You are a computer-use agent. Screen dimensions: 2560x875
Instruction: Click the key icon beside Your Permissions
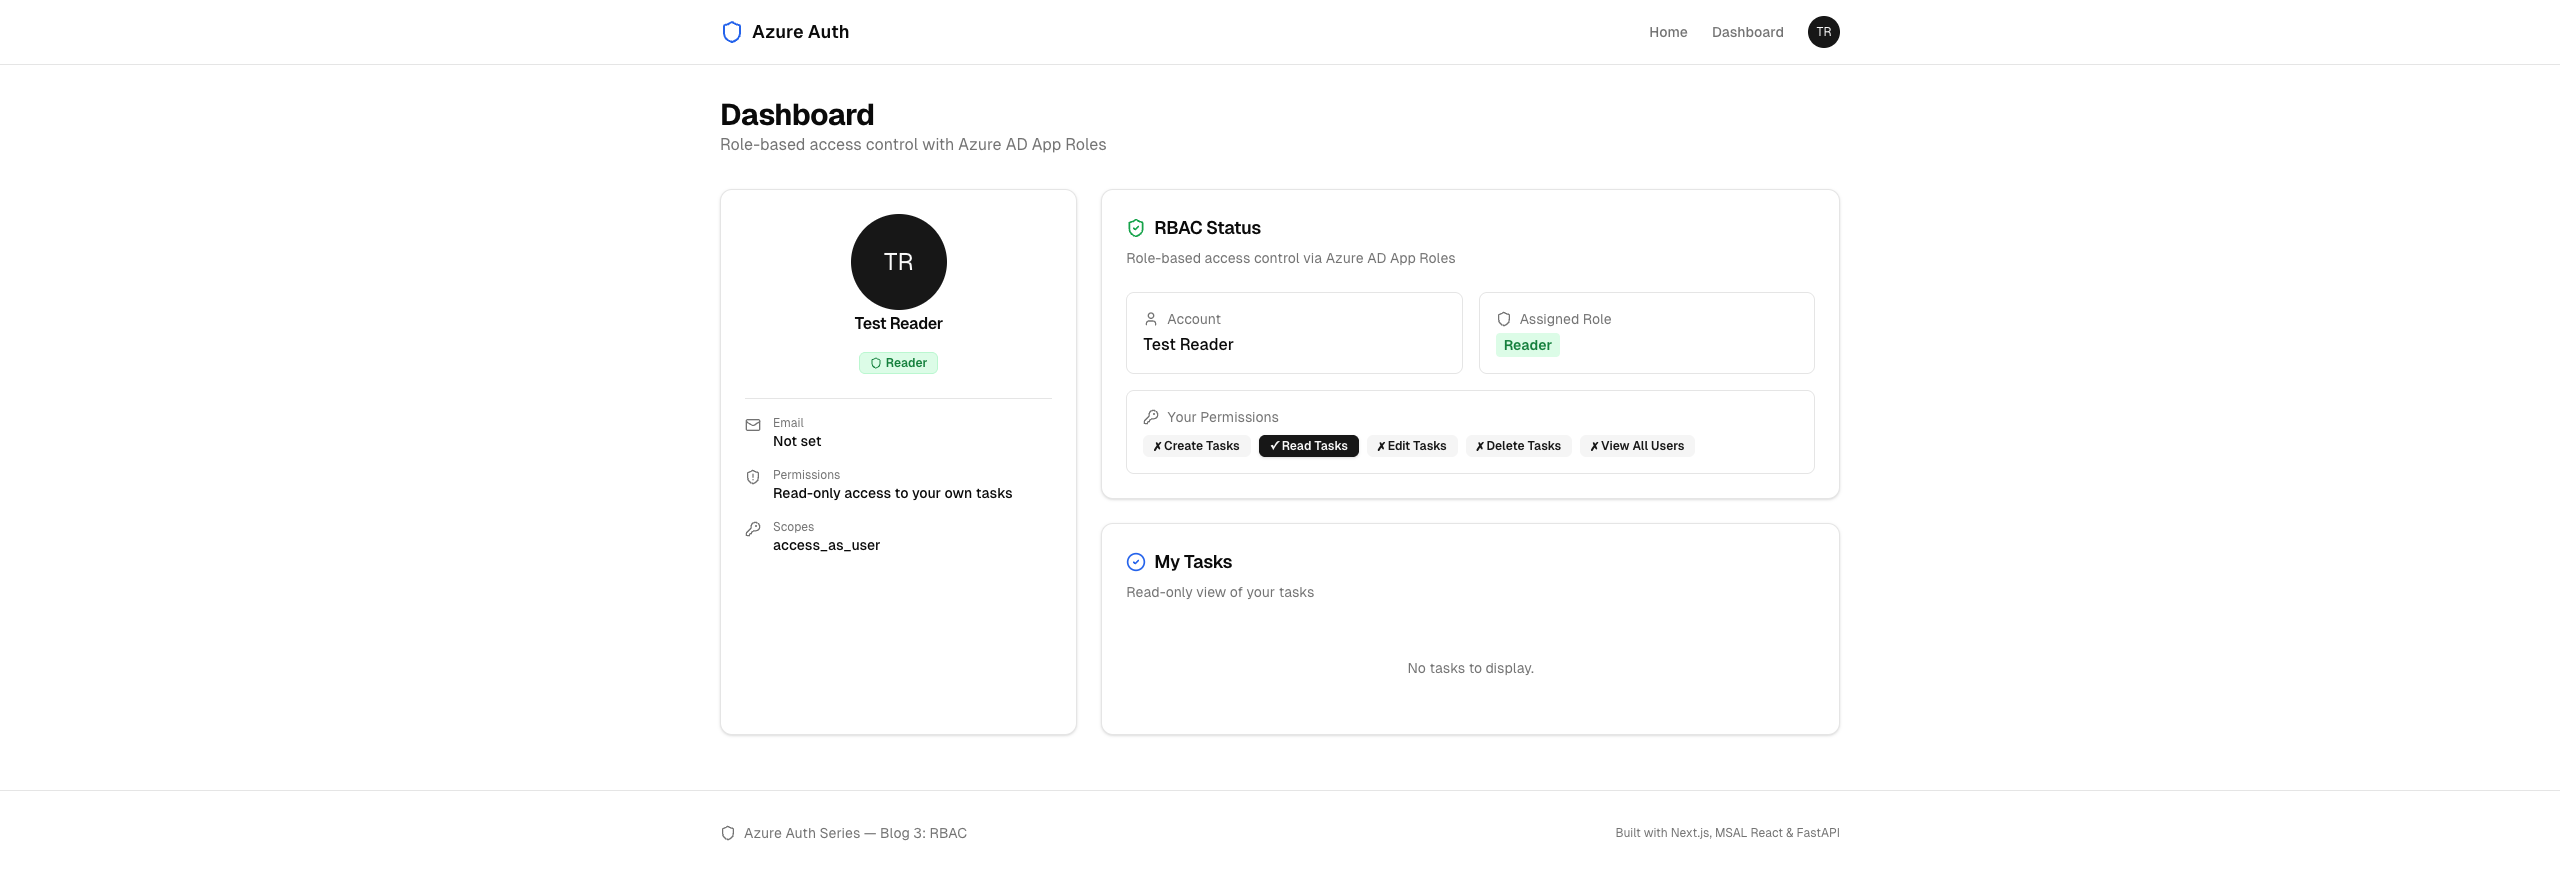click(1150, 417)
